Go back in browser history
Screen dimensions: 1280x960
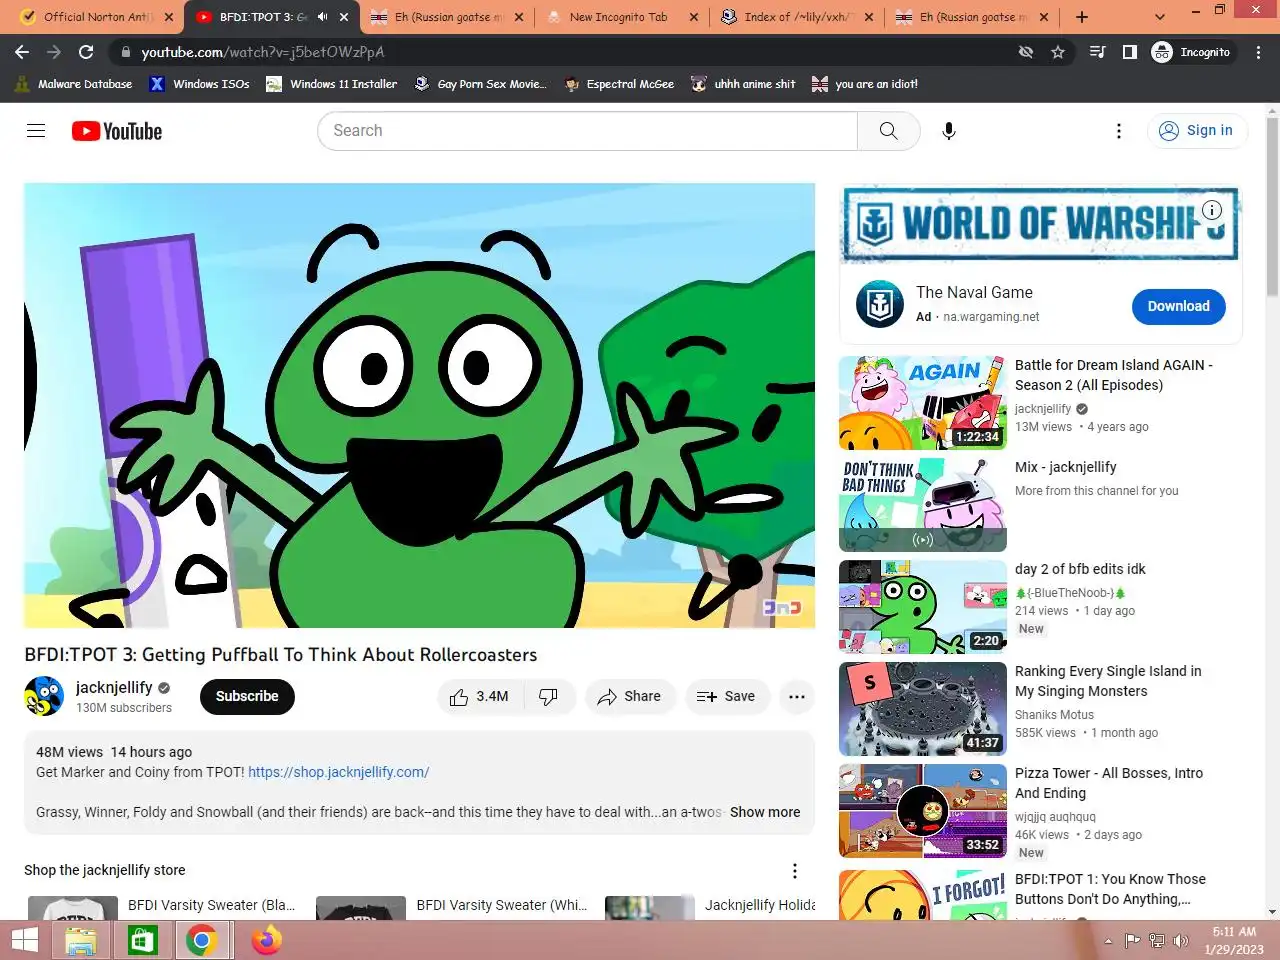click(22, 52)
